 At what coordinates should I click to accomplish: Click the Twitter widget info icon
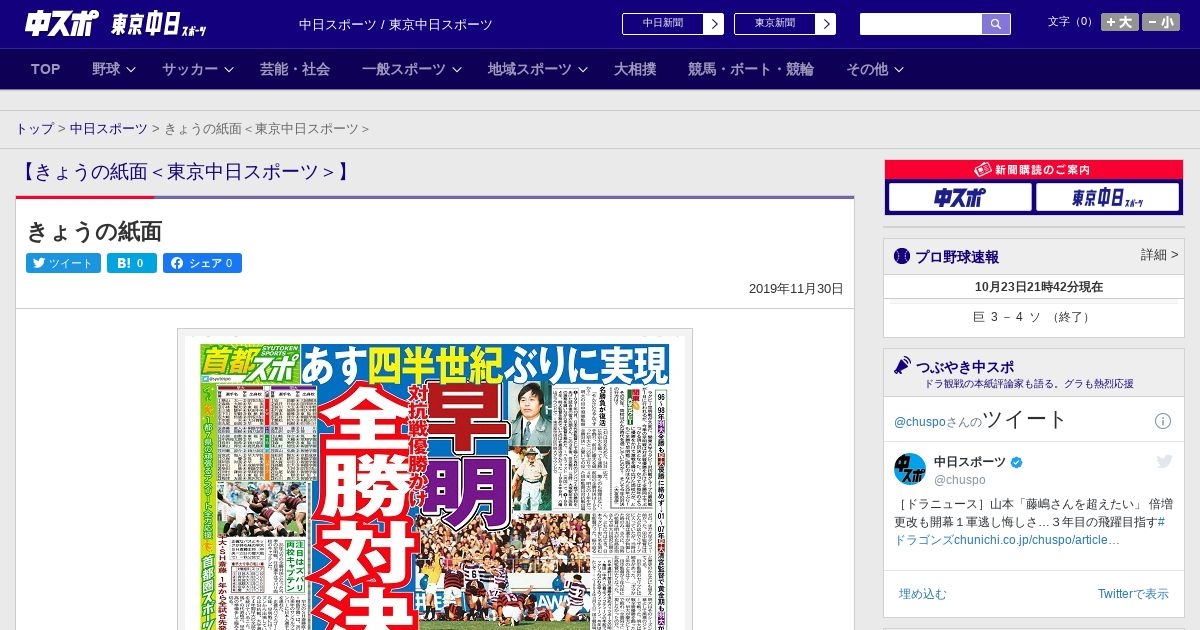(x=1163, y=421)
